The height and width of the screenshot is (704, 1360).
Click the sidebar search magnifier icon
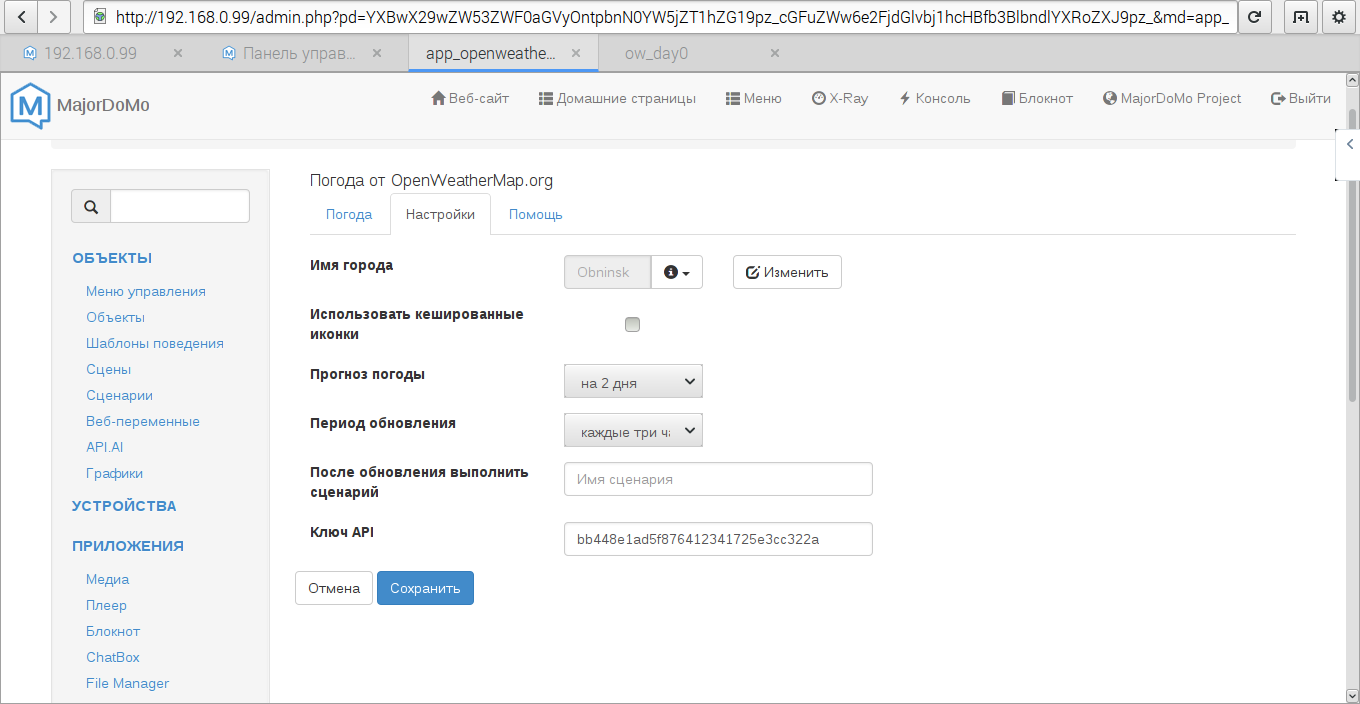pyautogui.click(x=91, y=206)
